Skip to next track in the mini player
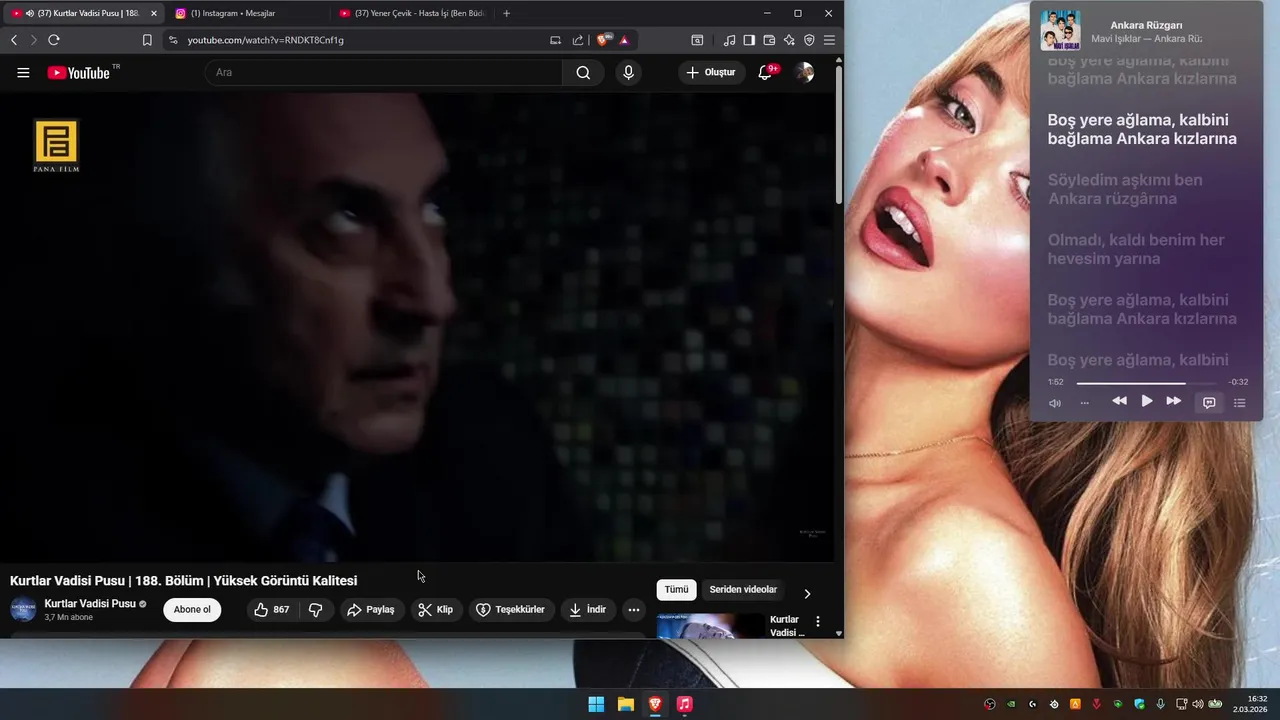 pyautogui.click(x=1174, y=401)
